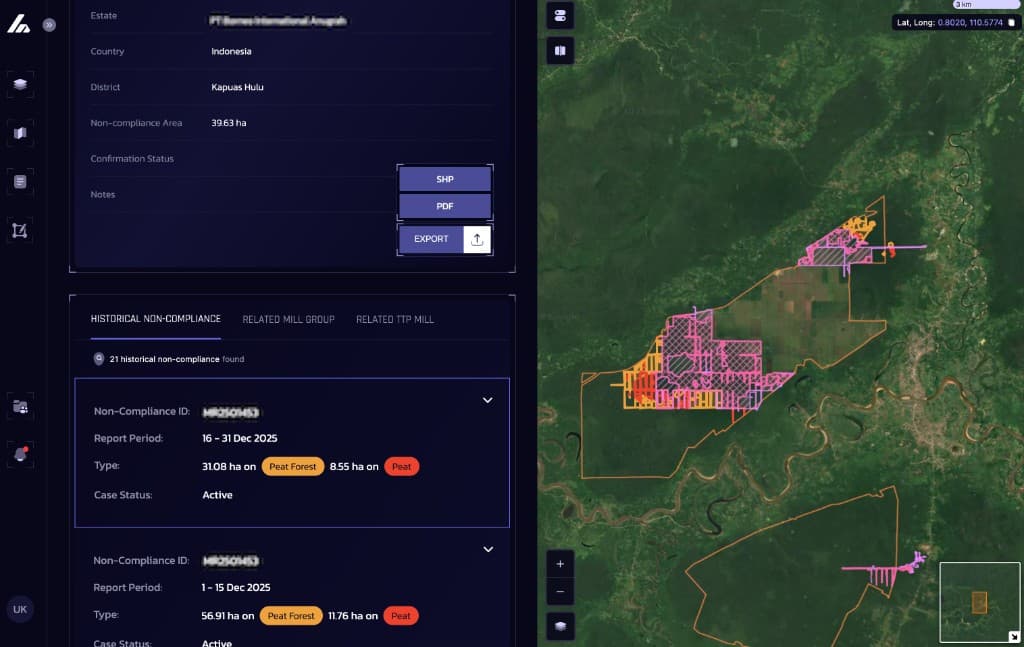Switch to Historical Non-Compliance tab
Image resolution: width=1024 pixels, height=647 pixels.
[x=155, y=319]
